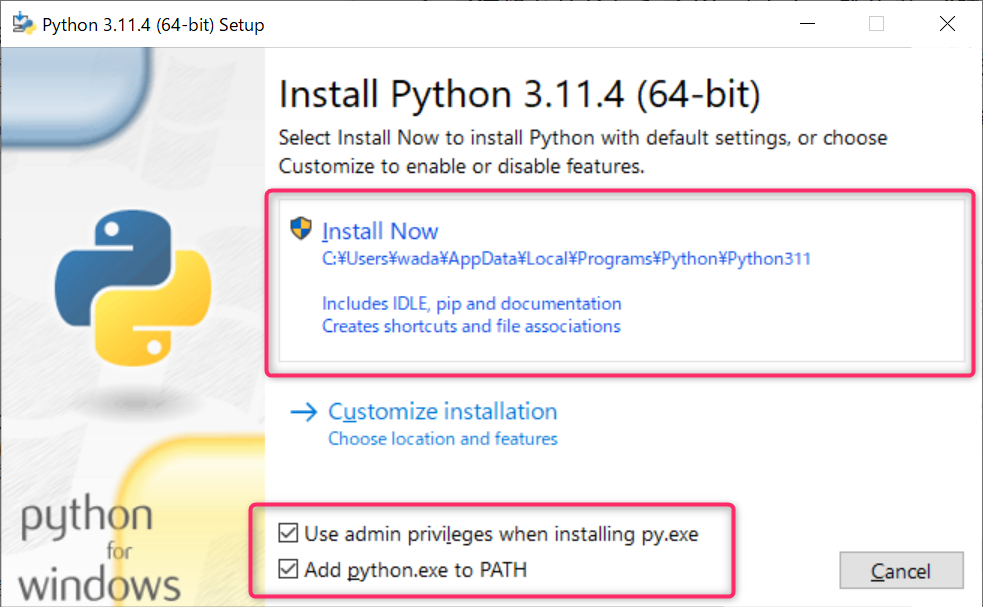This screenshot has width=983, height=607.
Task: Click 'Choose location and features' subtitle
Action: (x=442, y=439)
